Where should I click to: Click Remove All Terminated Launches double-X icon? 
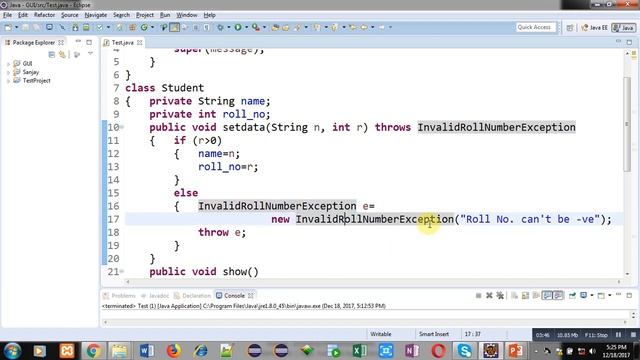pos(500,295)
